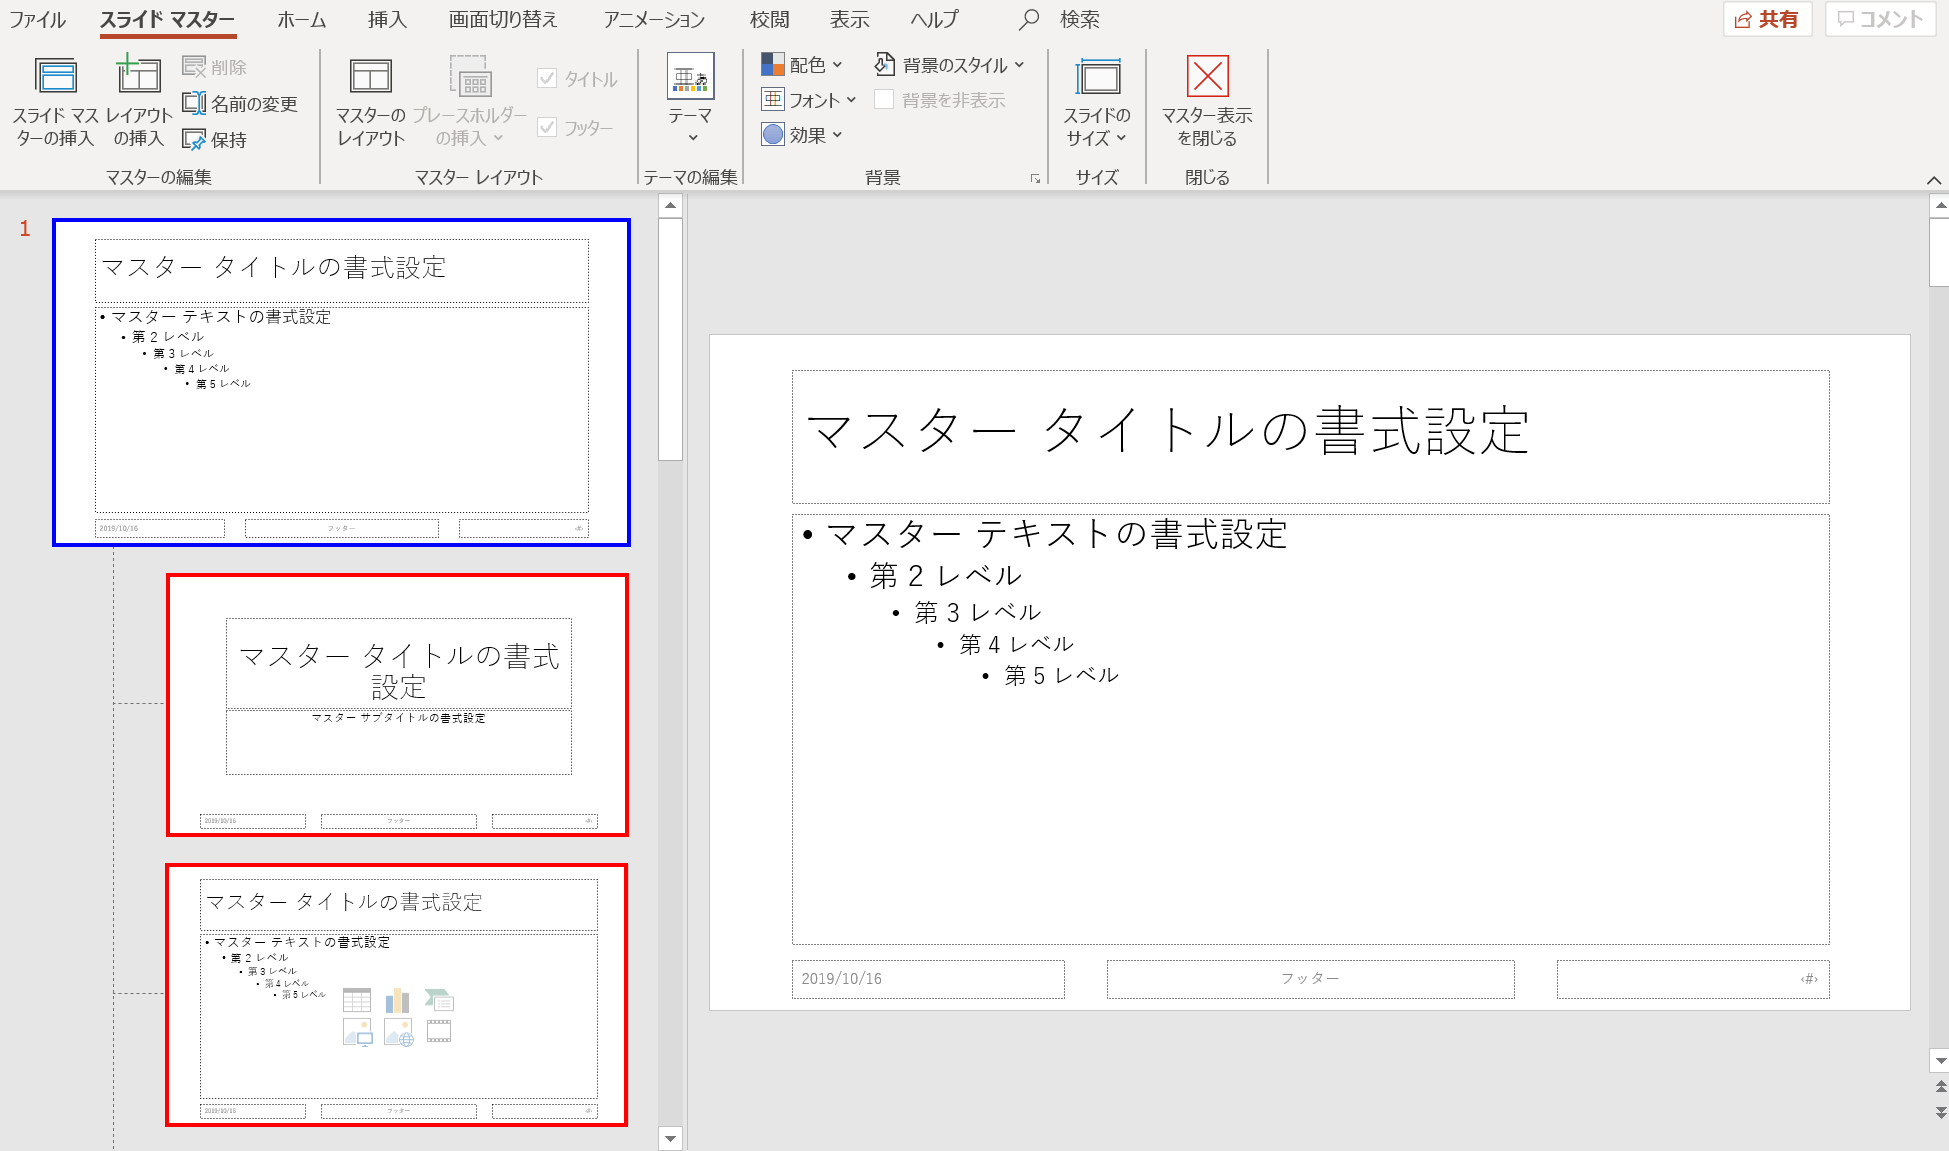This screenshot has width=1949, height=1151.
Task: Collapse the ribbon with the chevron
Action: [1934, 180]
